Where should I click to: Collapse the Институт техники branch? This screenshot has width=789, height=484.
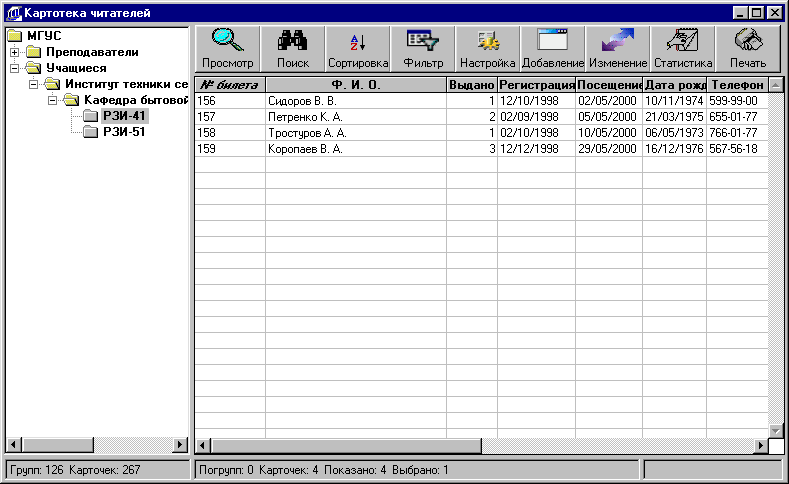[x=33, y=84]
